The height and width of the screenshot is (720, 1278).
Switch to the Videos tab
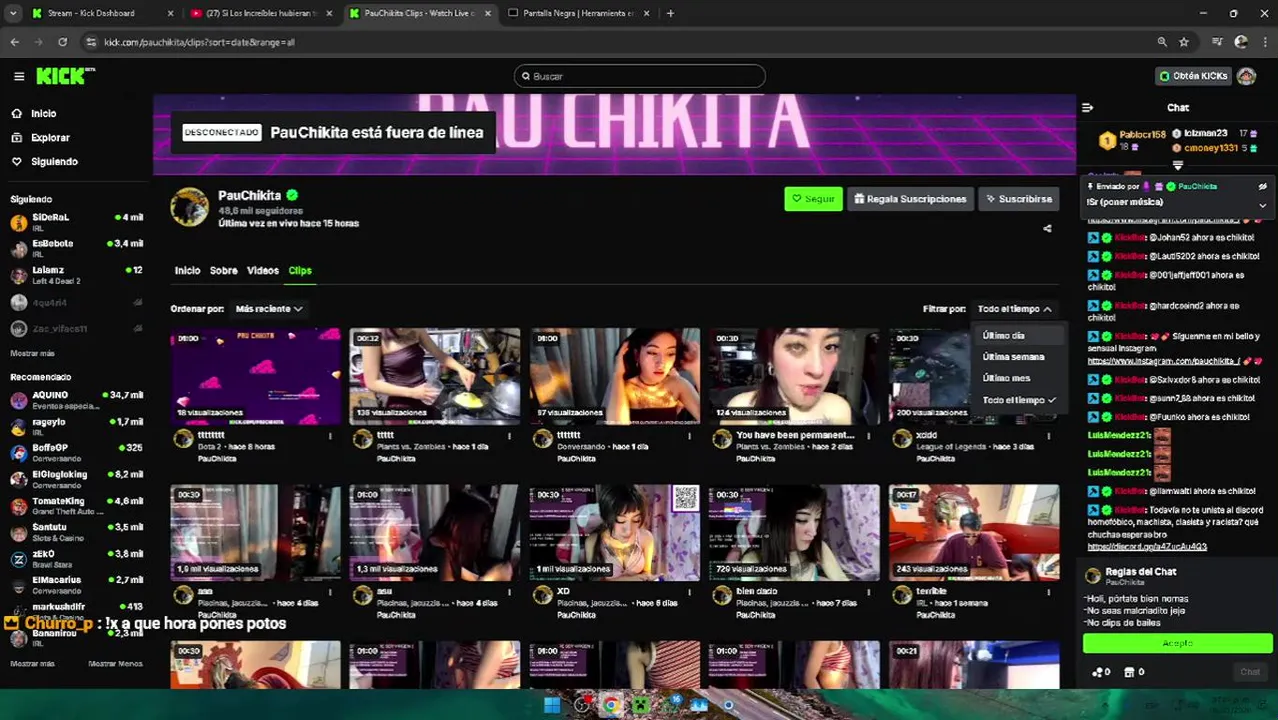(262, 270)
